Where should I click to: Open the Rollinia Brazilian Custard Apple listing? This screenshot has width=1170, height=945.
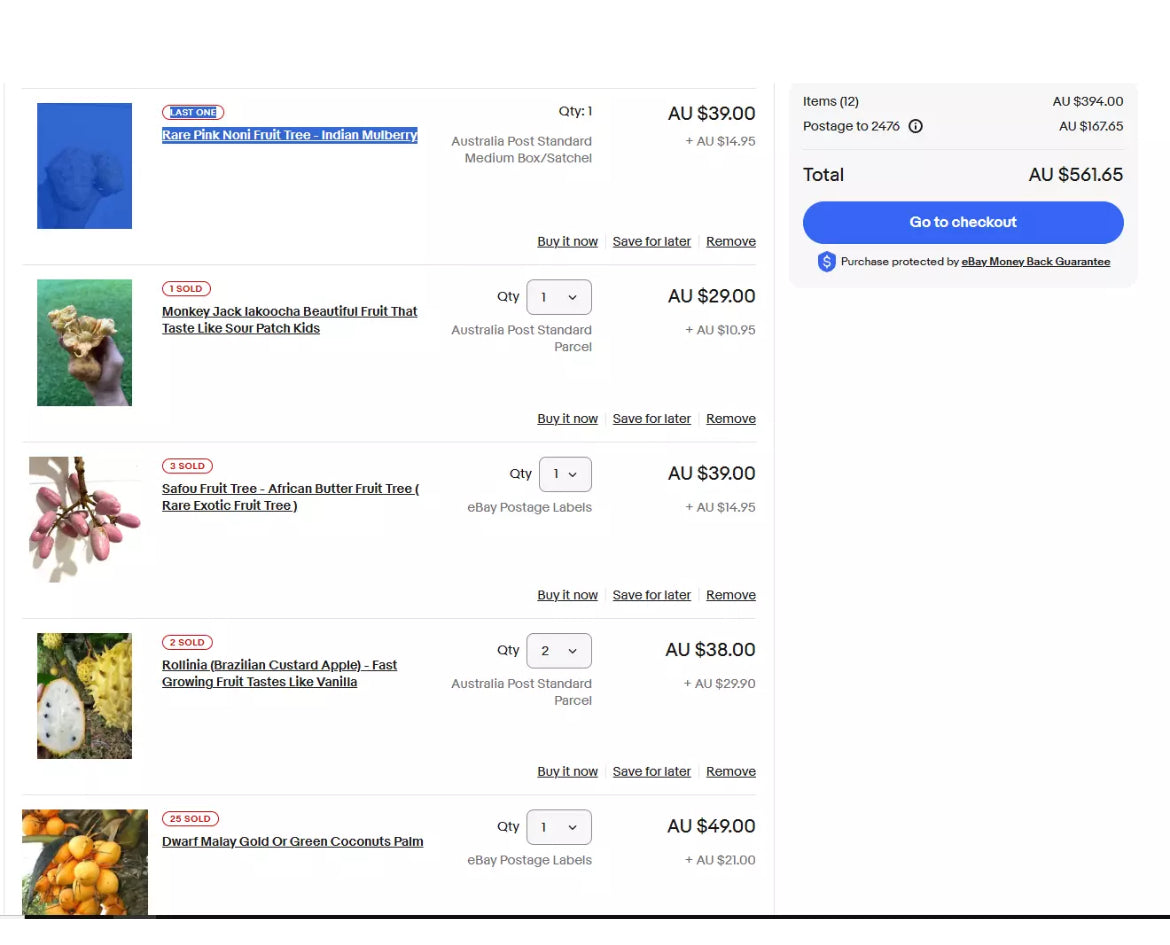pyautogui.click(x=279, y=673)
